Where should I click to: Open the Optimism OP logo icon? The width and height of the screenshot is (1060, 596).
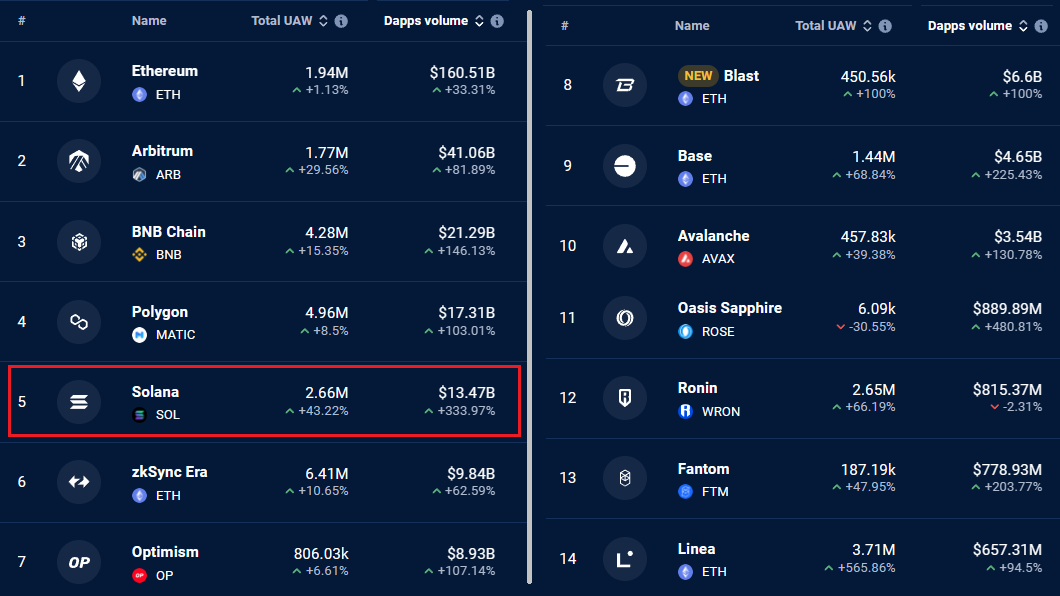point(79,562)
